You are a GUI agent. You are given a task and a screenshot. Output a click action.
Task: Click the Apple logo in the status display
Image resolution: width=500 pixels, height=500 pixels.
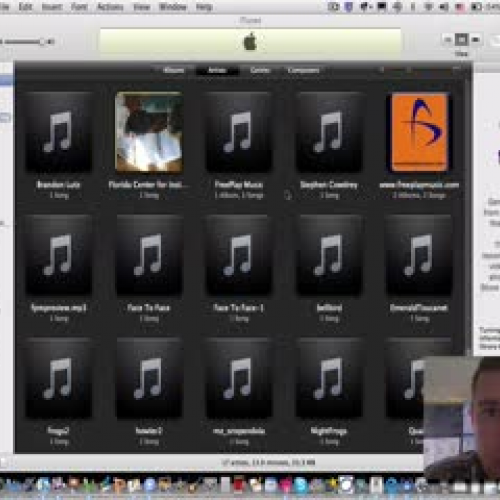coord(250,42)
